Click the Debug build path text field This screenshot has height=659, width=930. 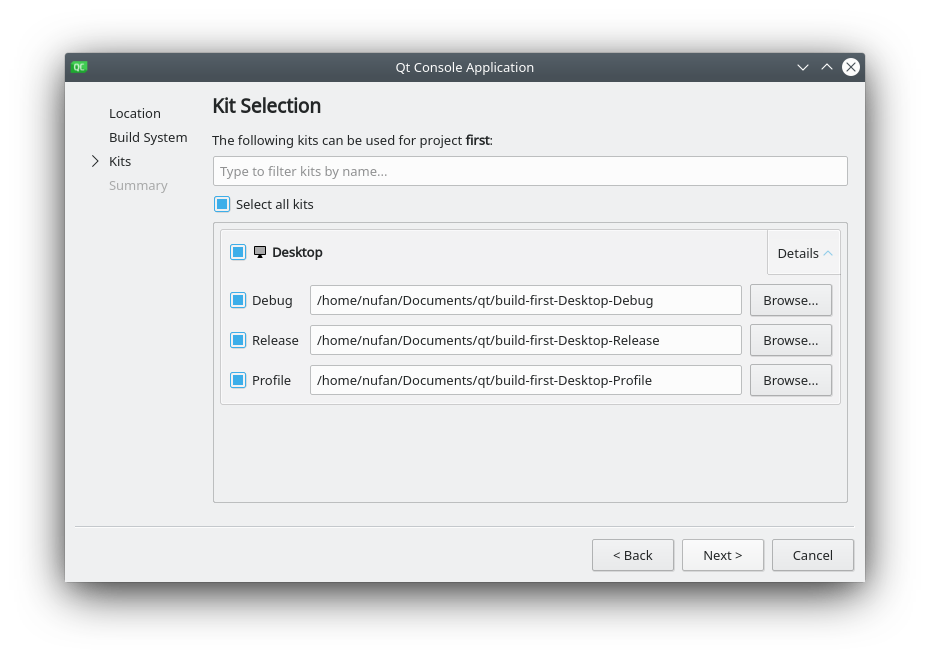click(x=525, y=300)
